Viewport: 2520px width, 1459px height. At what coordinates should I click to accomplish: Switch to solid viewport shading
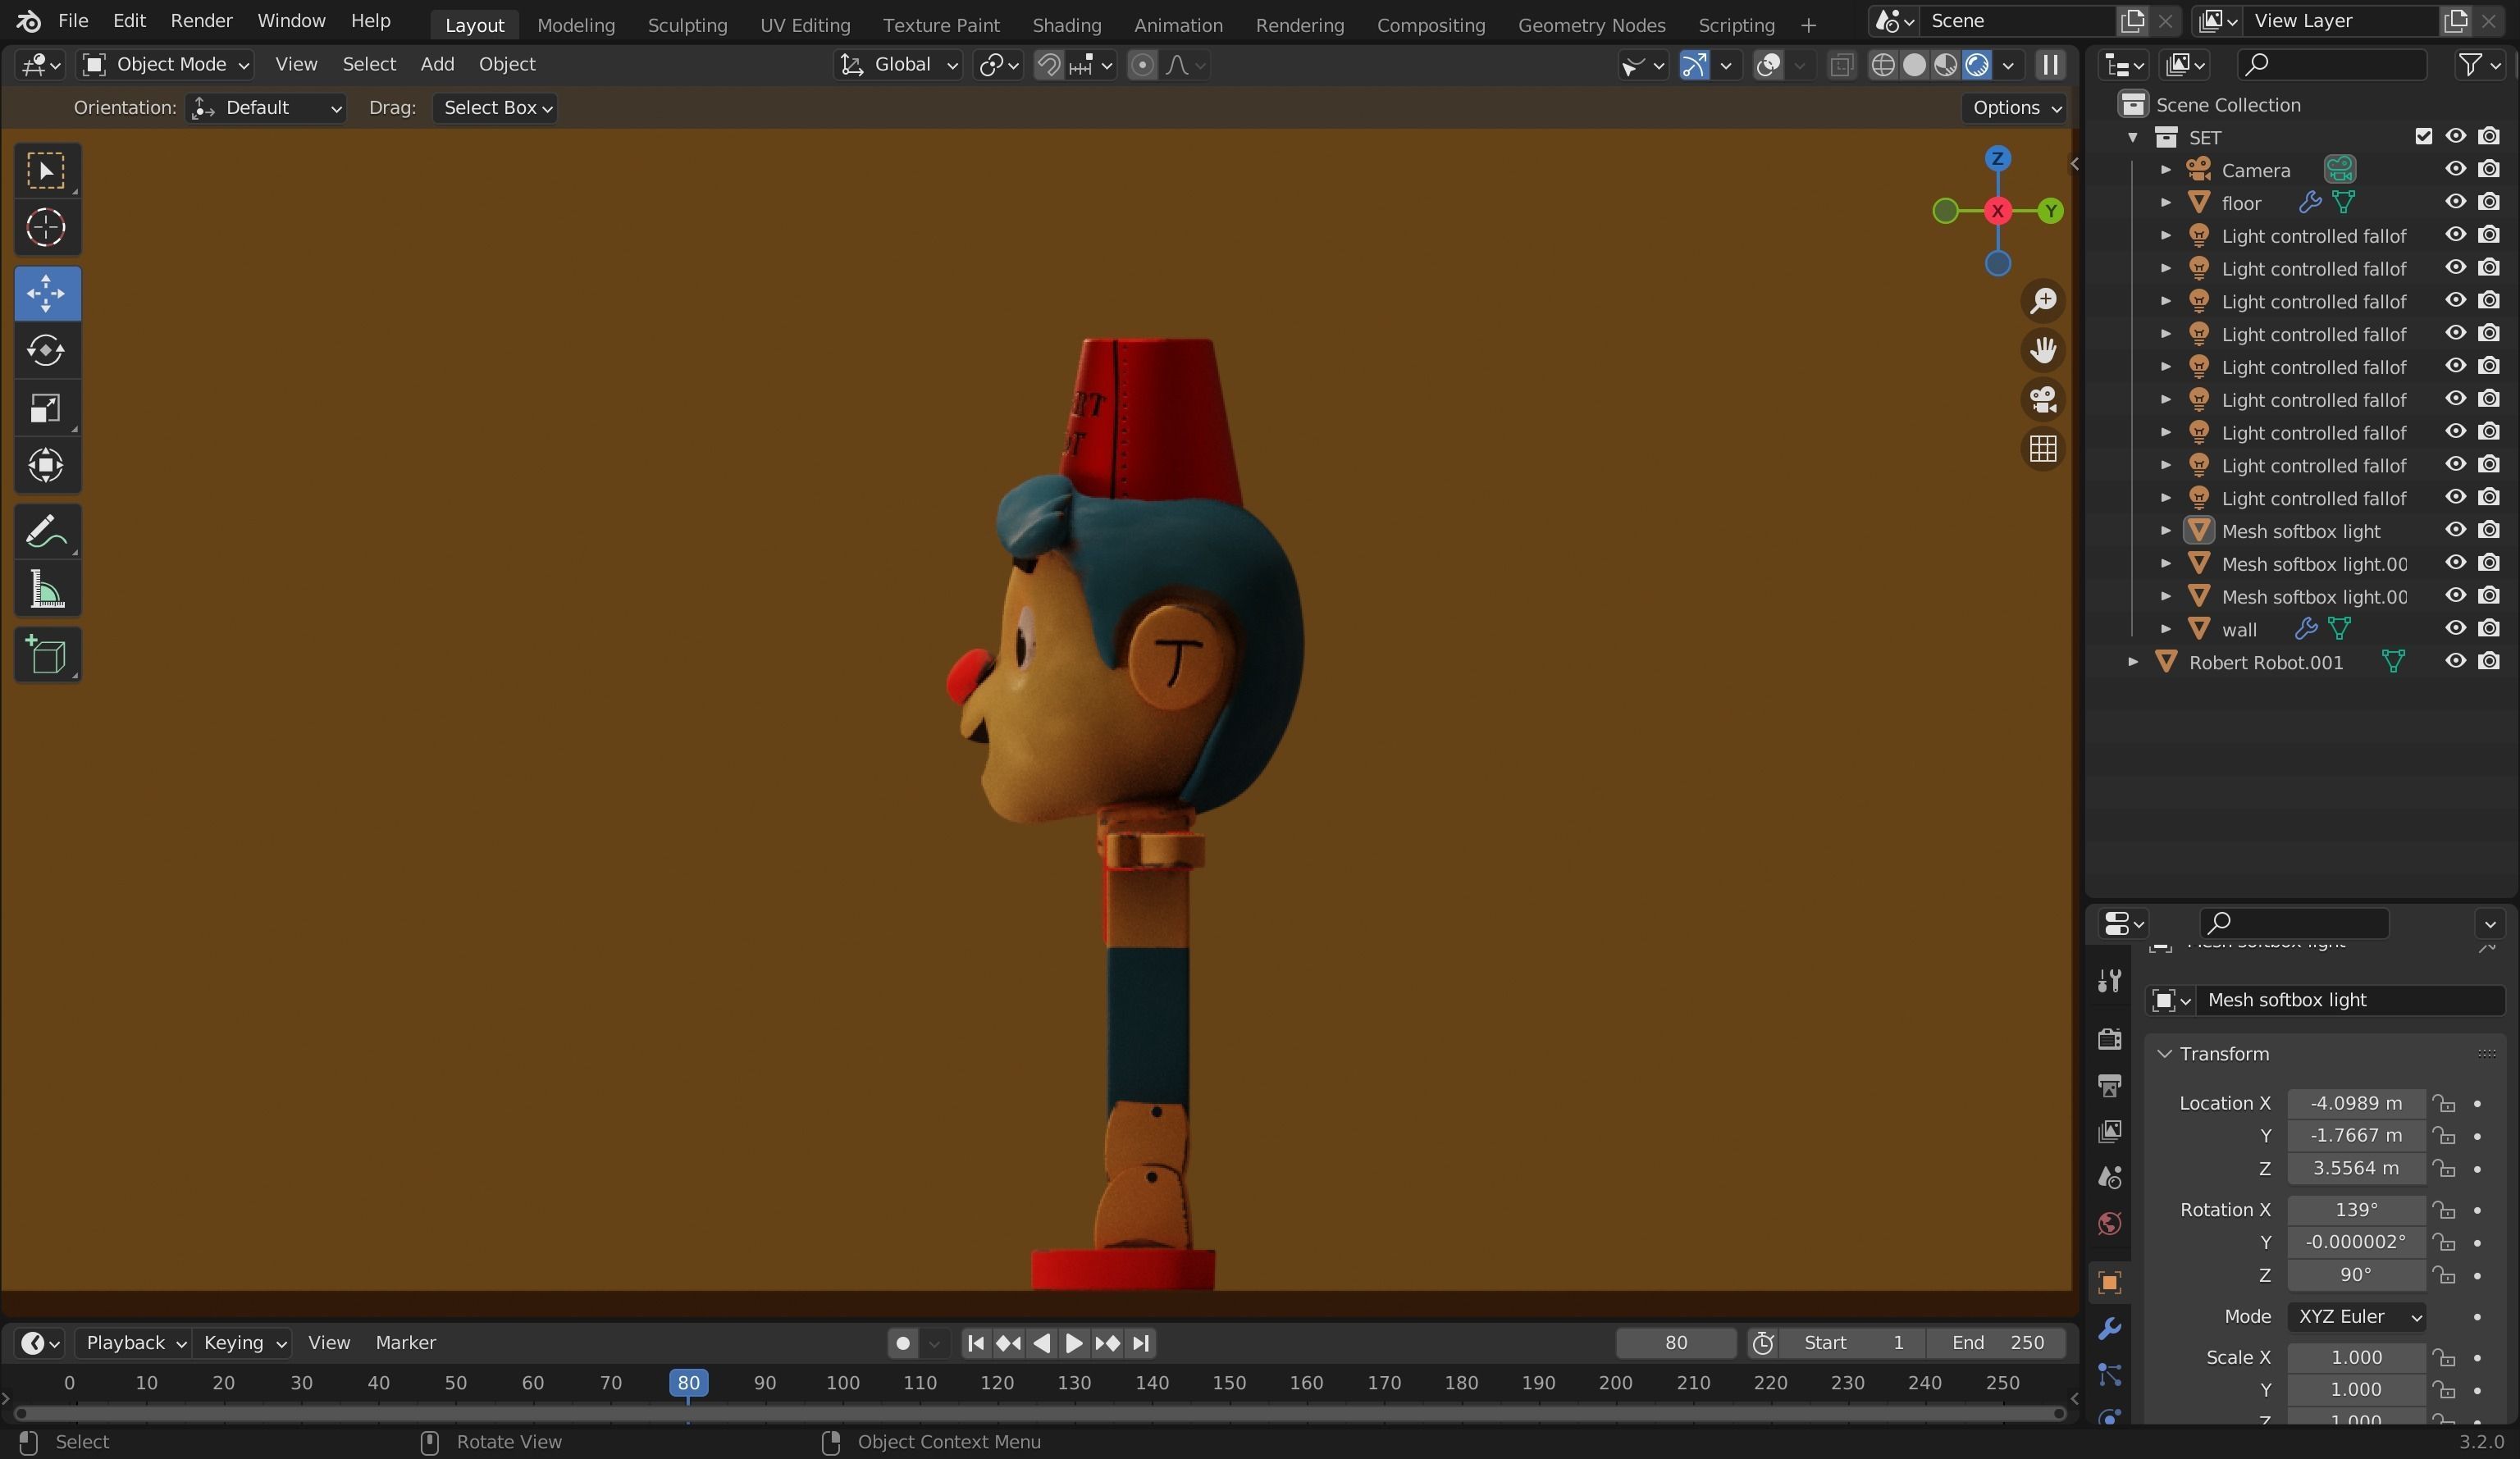(x=1914, y=65)
